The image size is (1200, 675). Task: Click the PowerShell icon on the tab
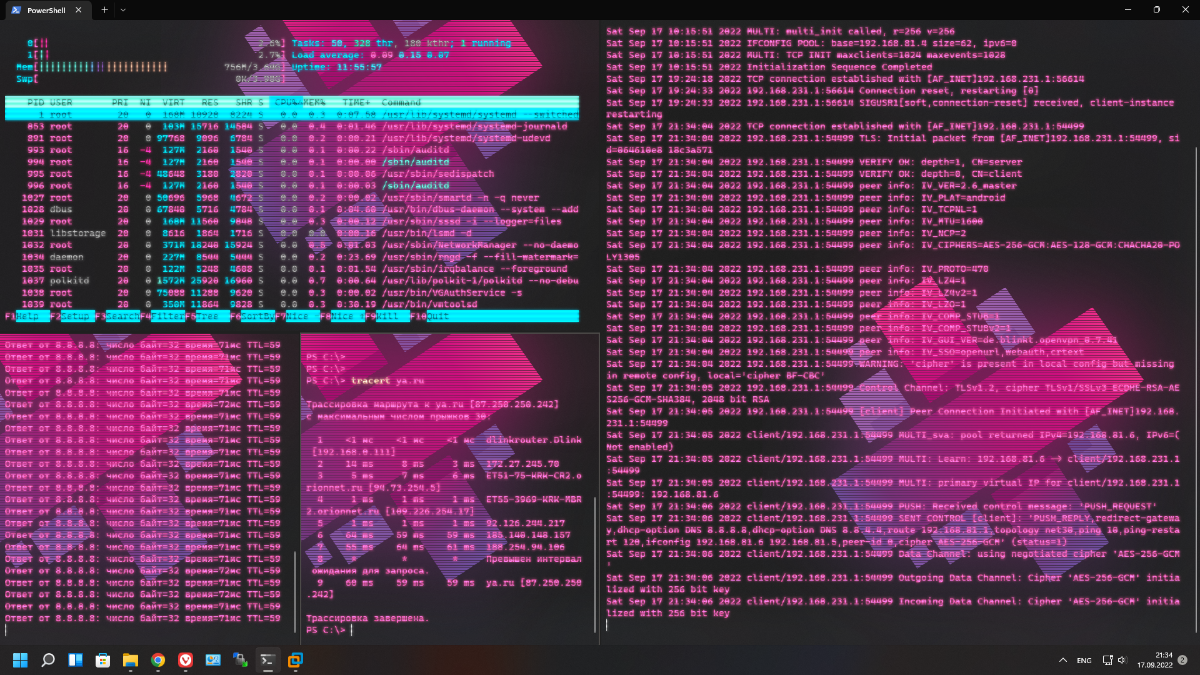(x=17, y=9)
